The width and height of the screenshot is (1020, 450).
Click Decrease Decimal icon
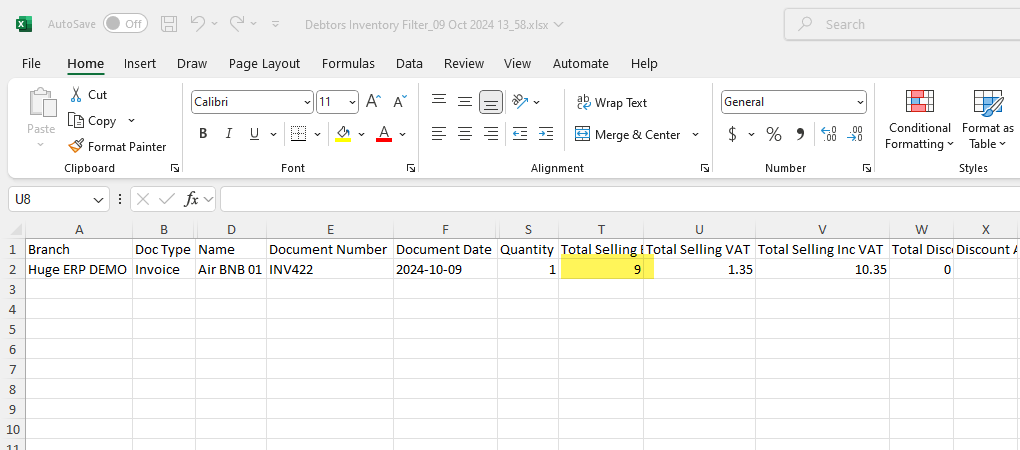[854, 134]
